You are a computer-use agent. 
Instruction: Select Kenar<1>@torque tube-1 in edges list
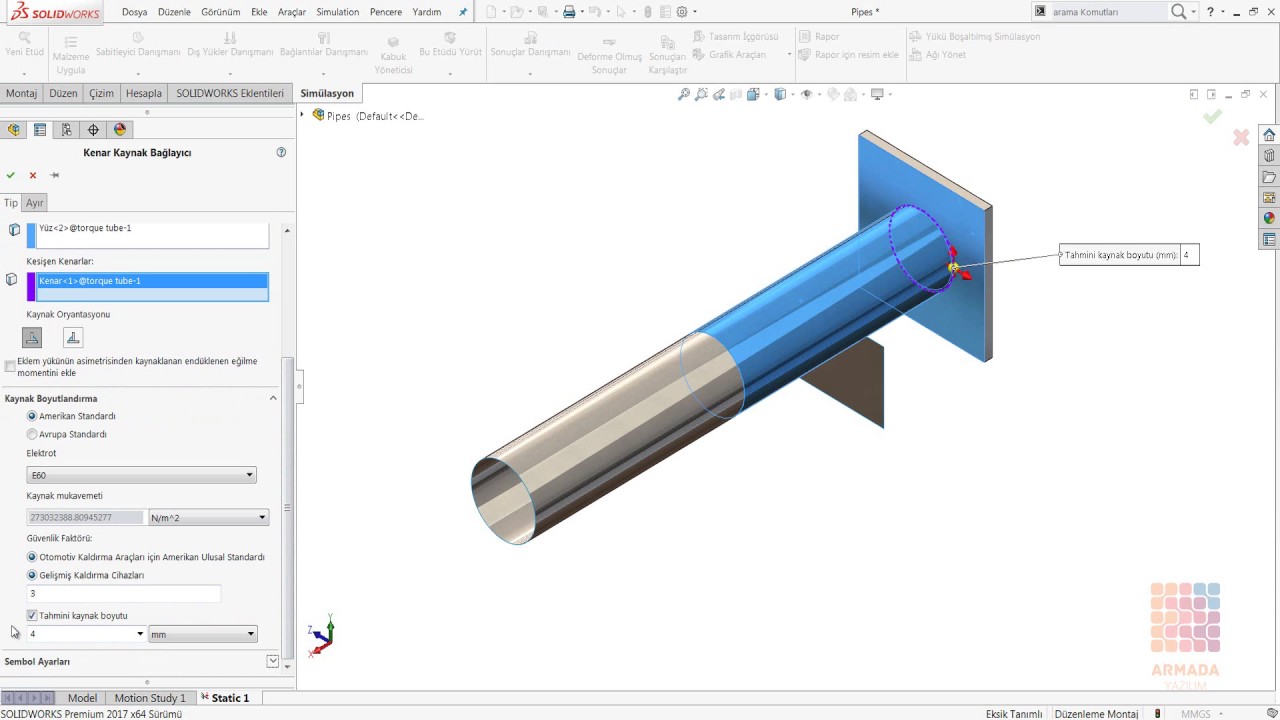[x=153, y=281]
